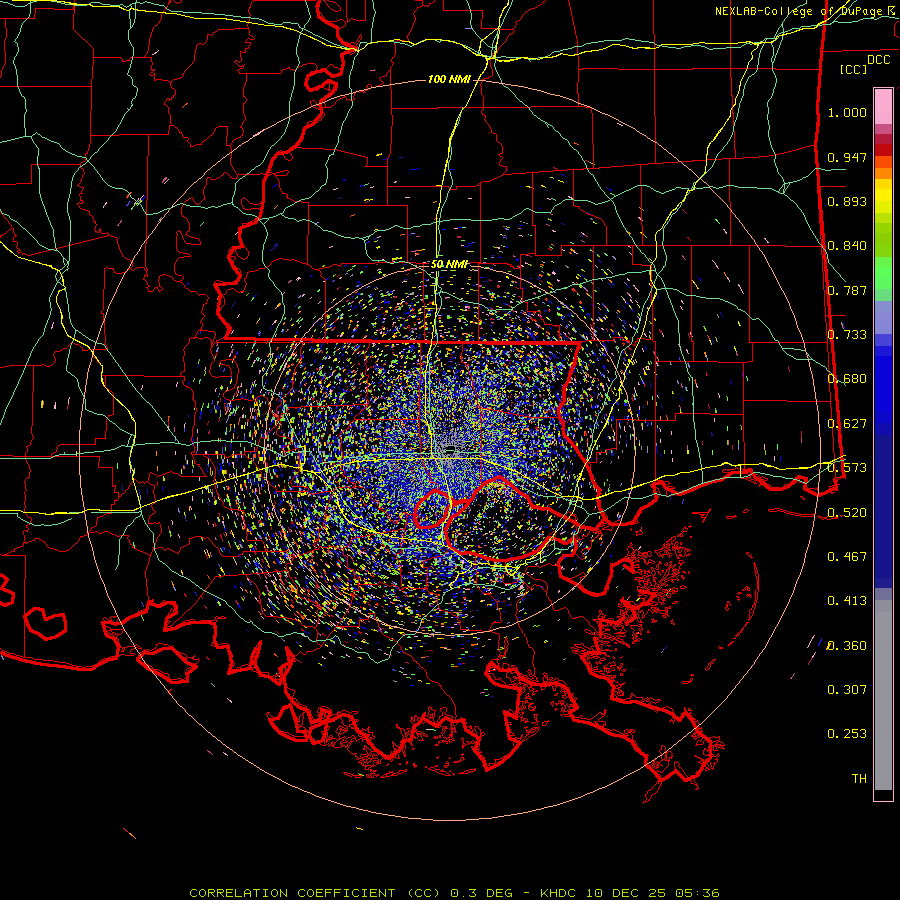Click the gray band of the color scale
The image size is (900, 900).
click(x=883, y=695)
